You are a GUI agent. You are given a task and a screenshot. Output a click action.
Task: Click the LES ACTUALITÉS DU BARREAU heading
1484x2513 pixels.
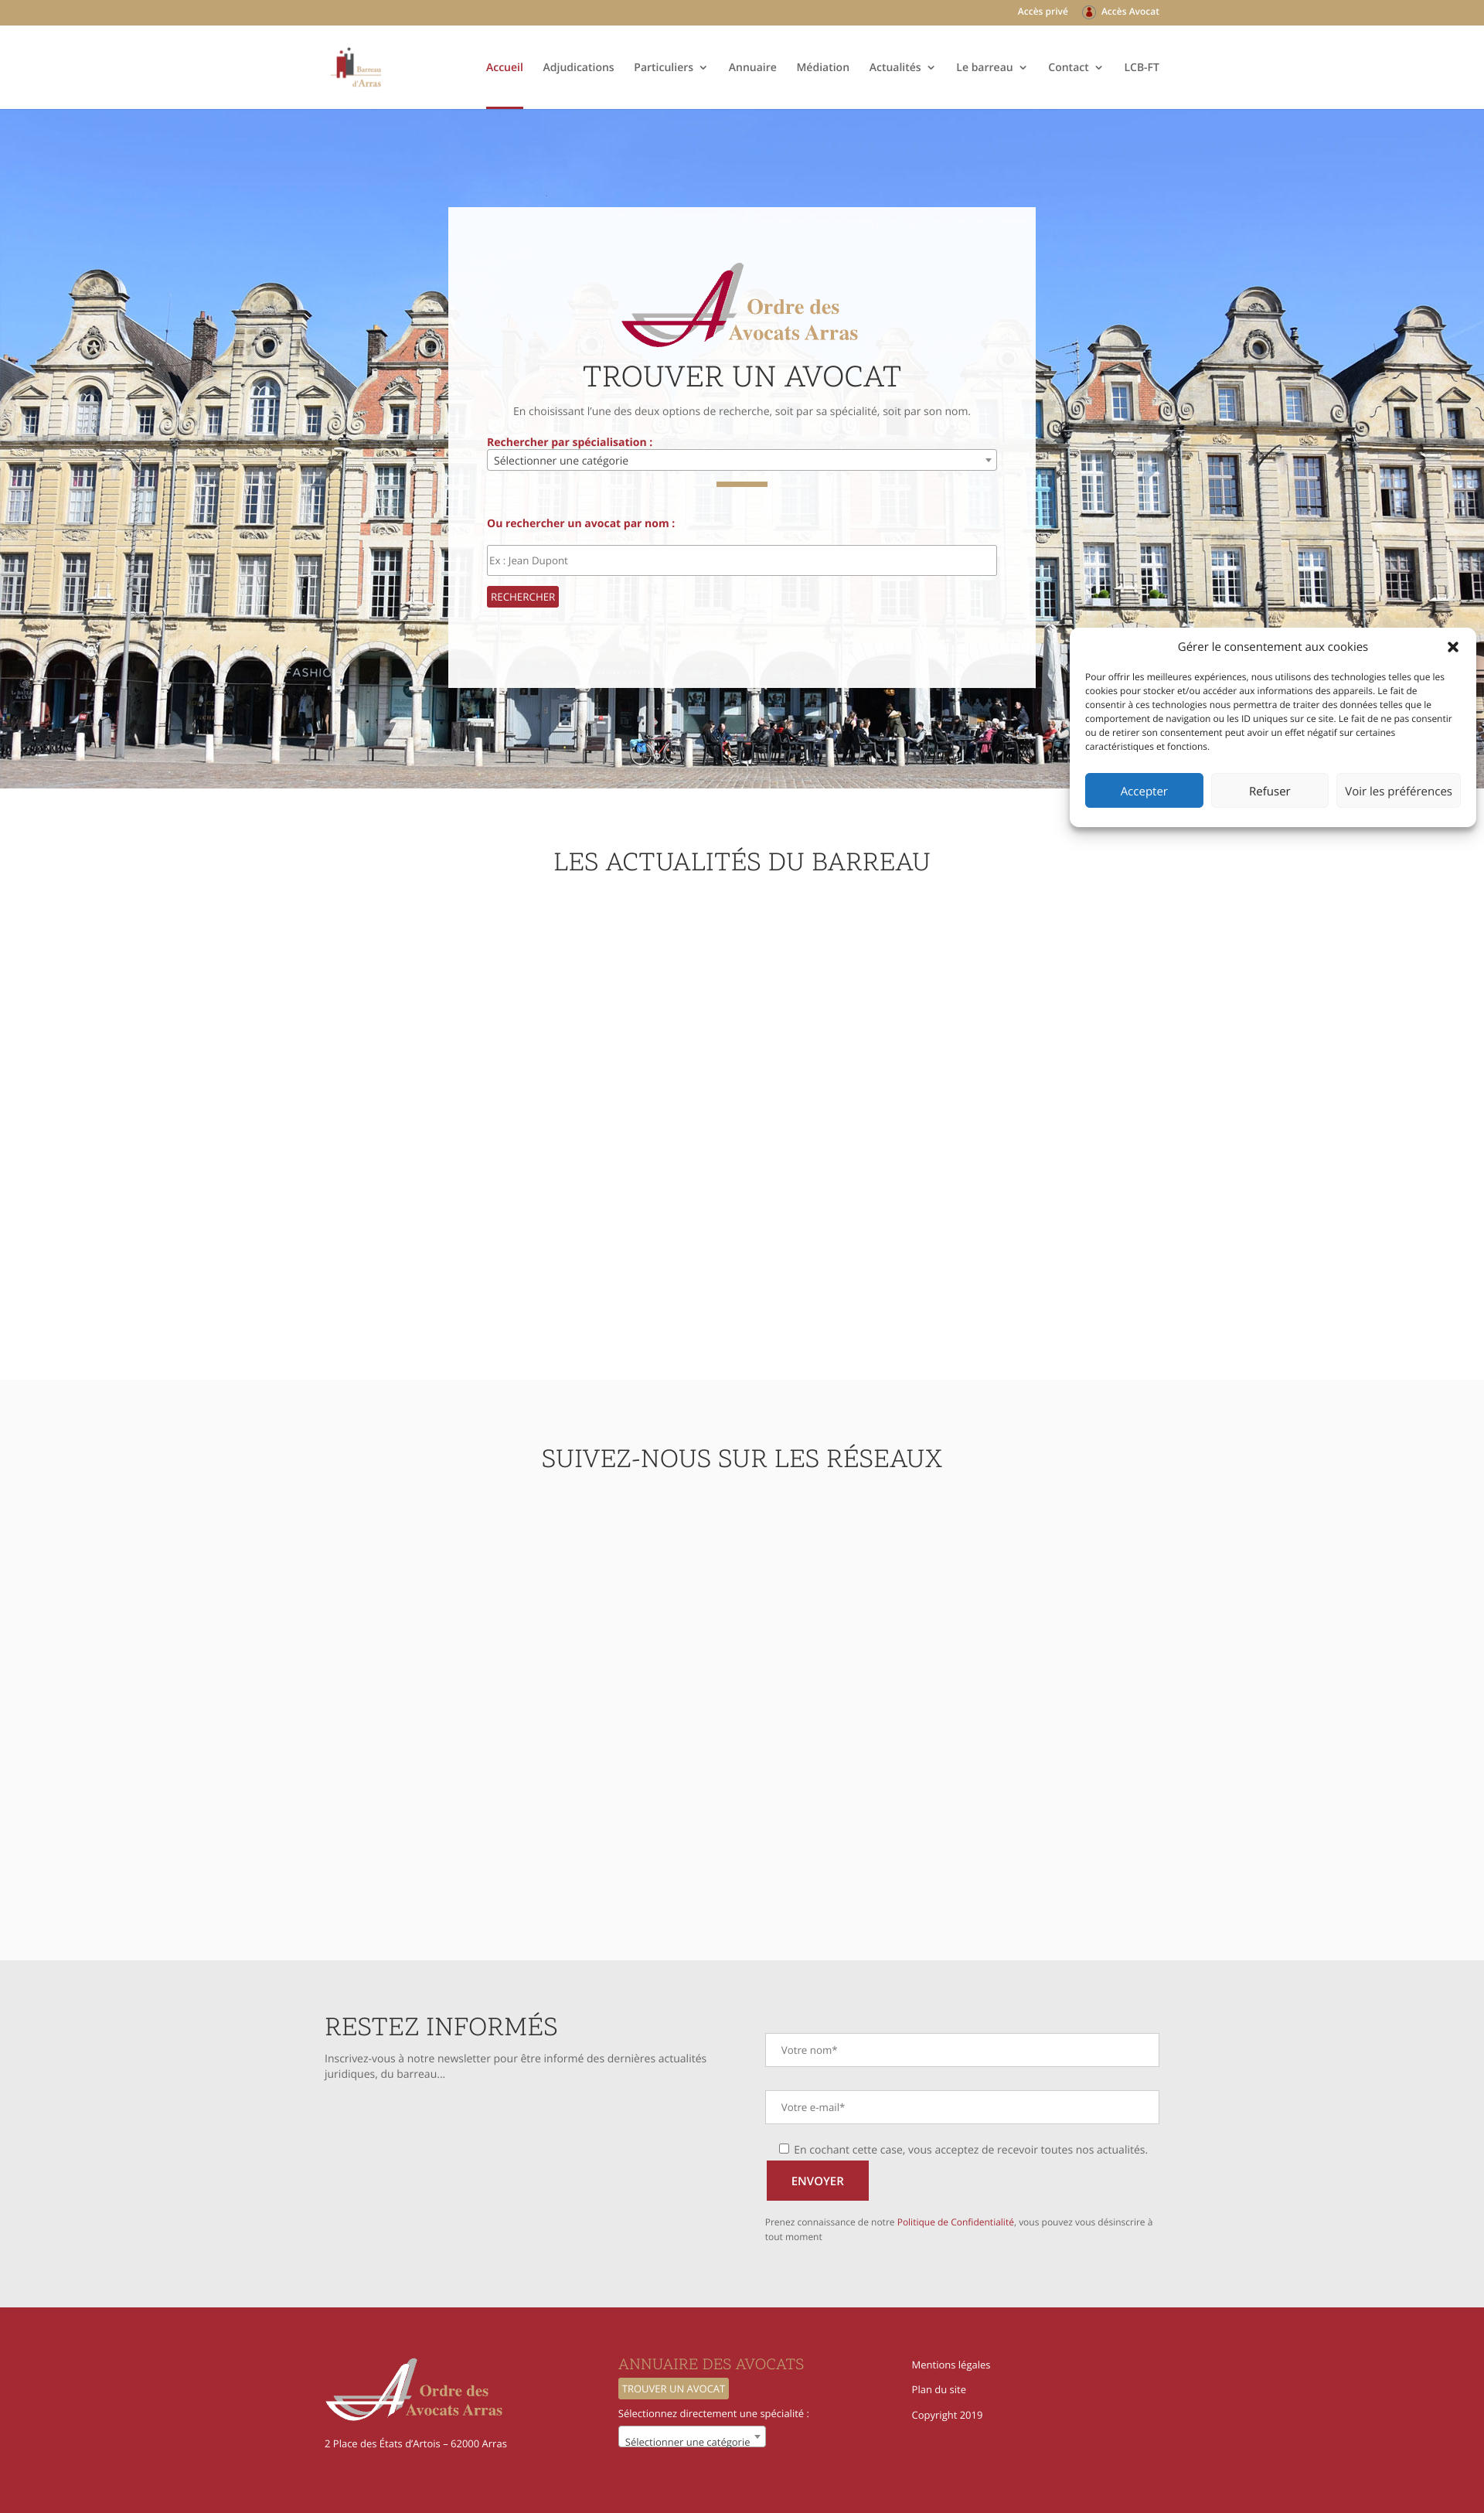click(741, 861)
